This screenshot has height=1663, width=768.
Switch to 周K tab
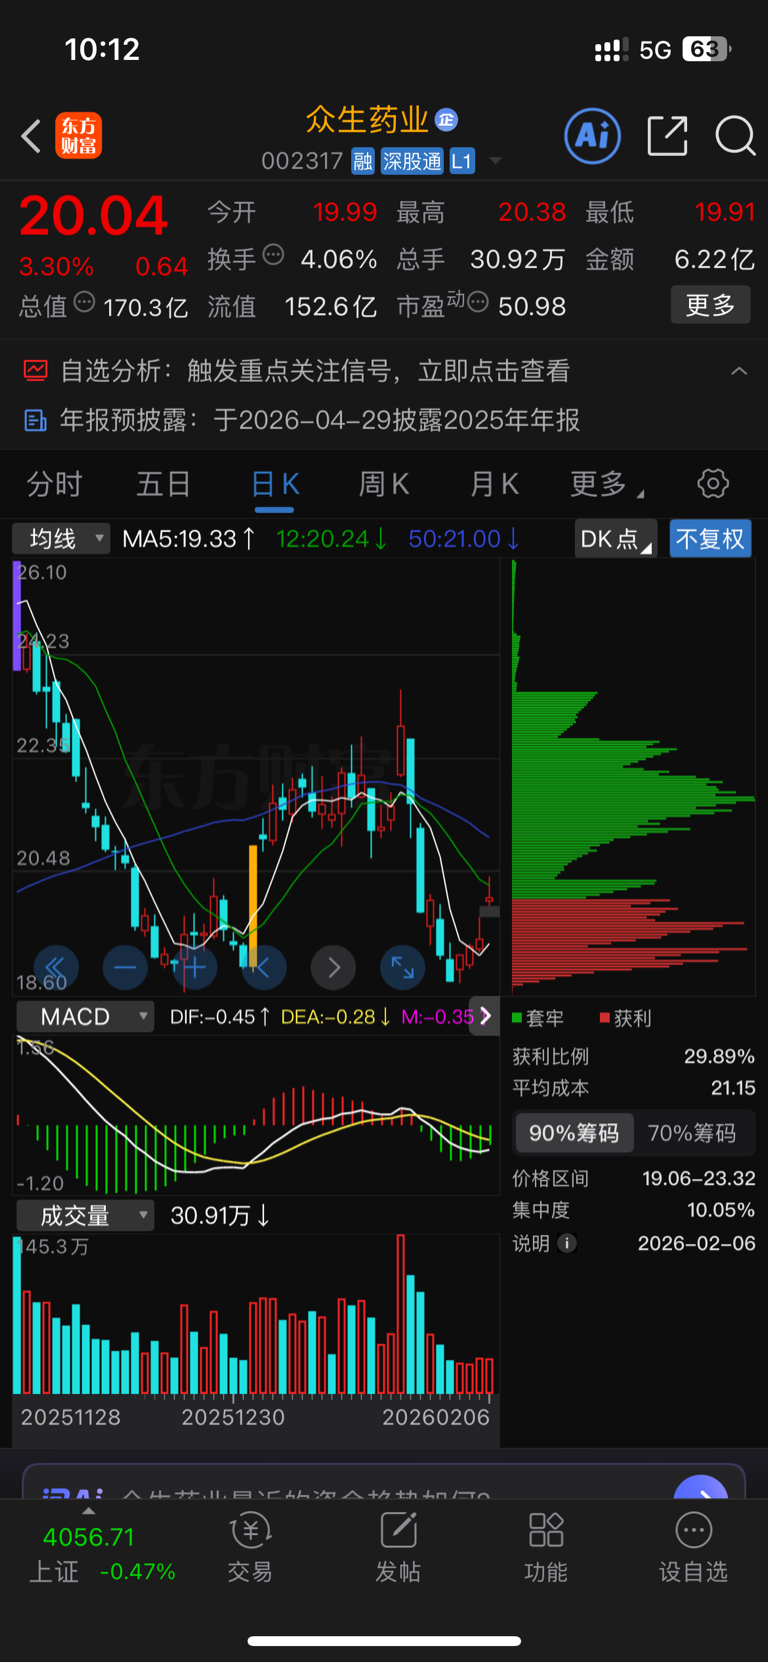click(x=384, y=485)
